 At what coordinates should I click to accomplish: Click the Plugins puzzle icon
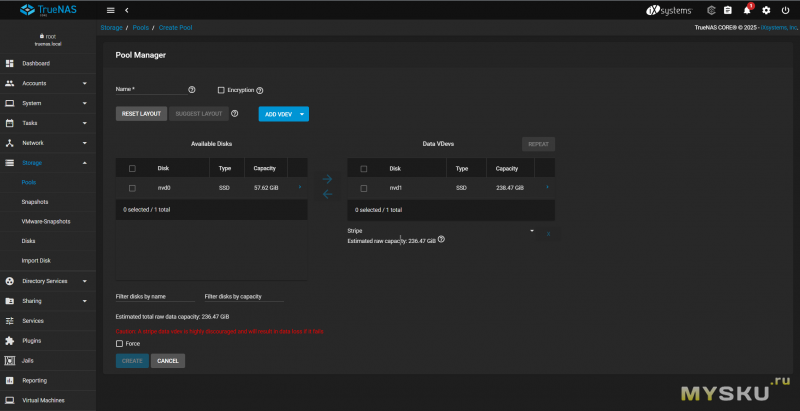click(9, 341)
